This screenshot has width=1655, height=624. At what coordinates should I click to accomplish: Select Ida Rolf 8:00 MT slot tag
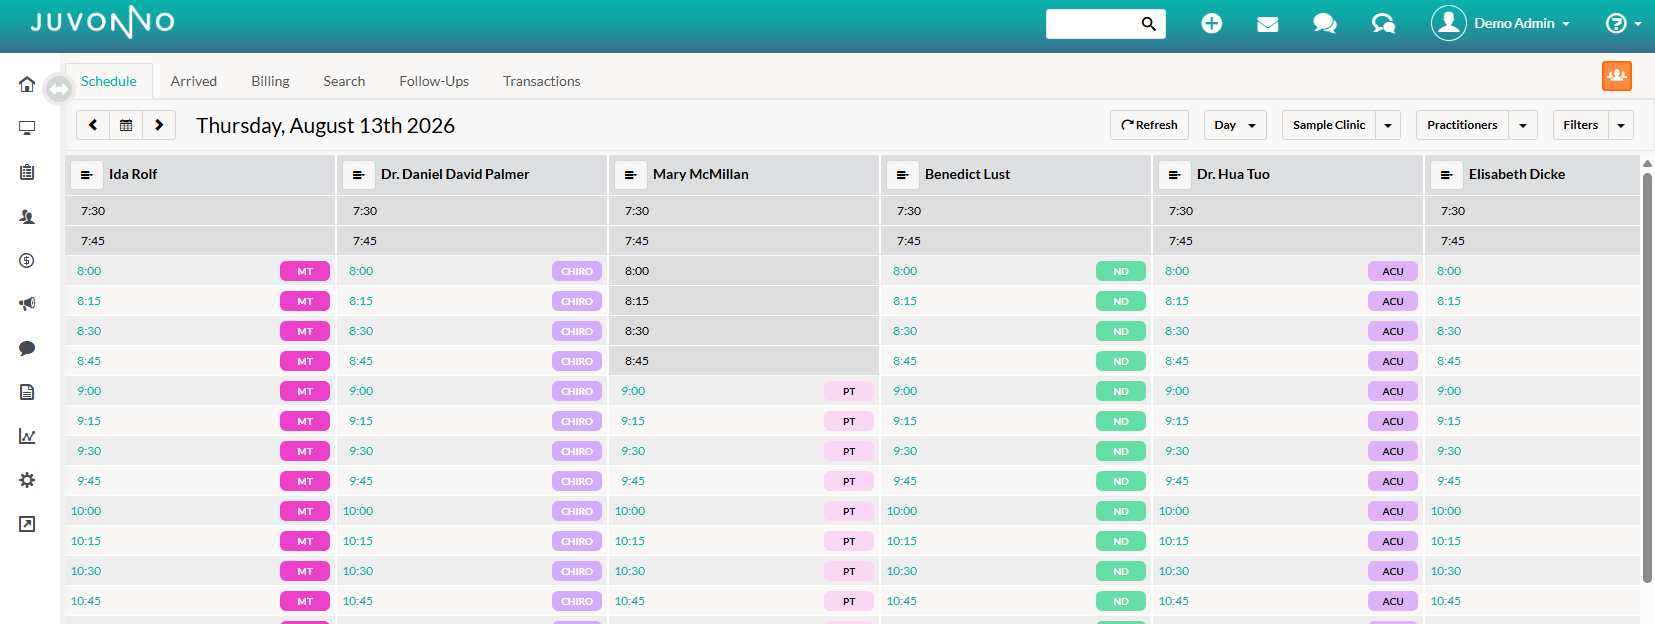pyautogui.click(x=305, y=271)
